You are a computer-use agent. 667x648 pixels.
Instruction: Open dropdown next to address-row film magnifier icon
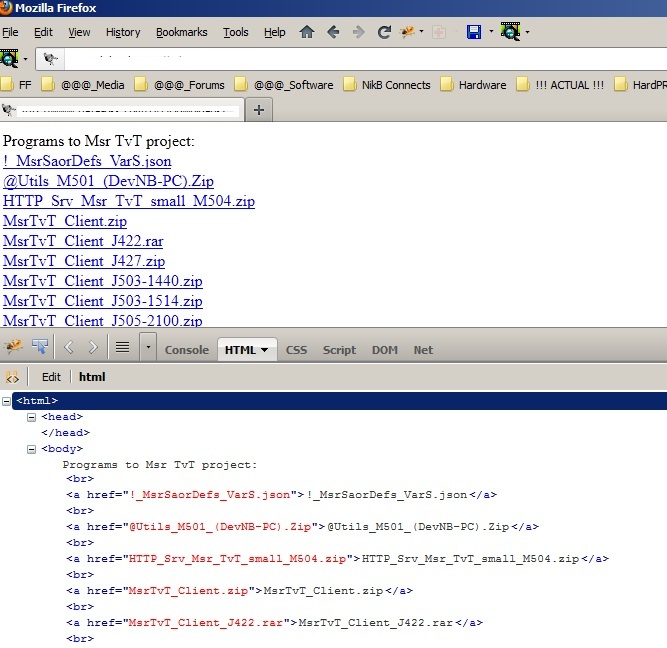point(26,59)
